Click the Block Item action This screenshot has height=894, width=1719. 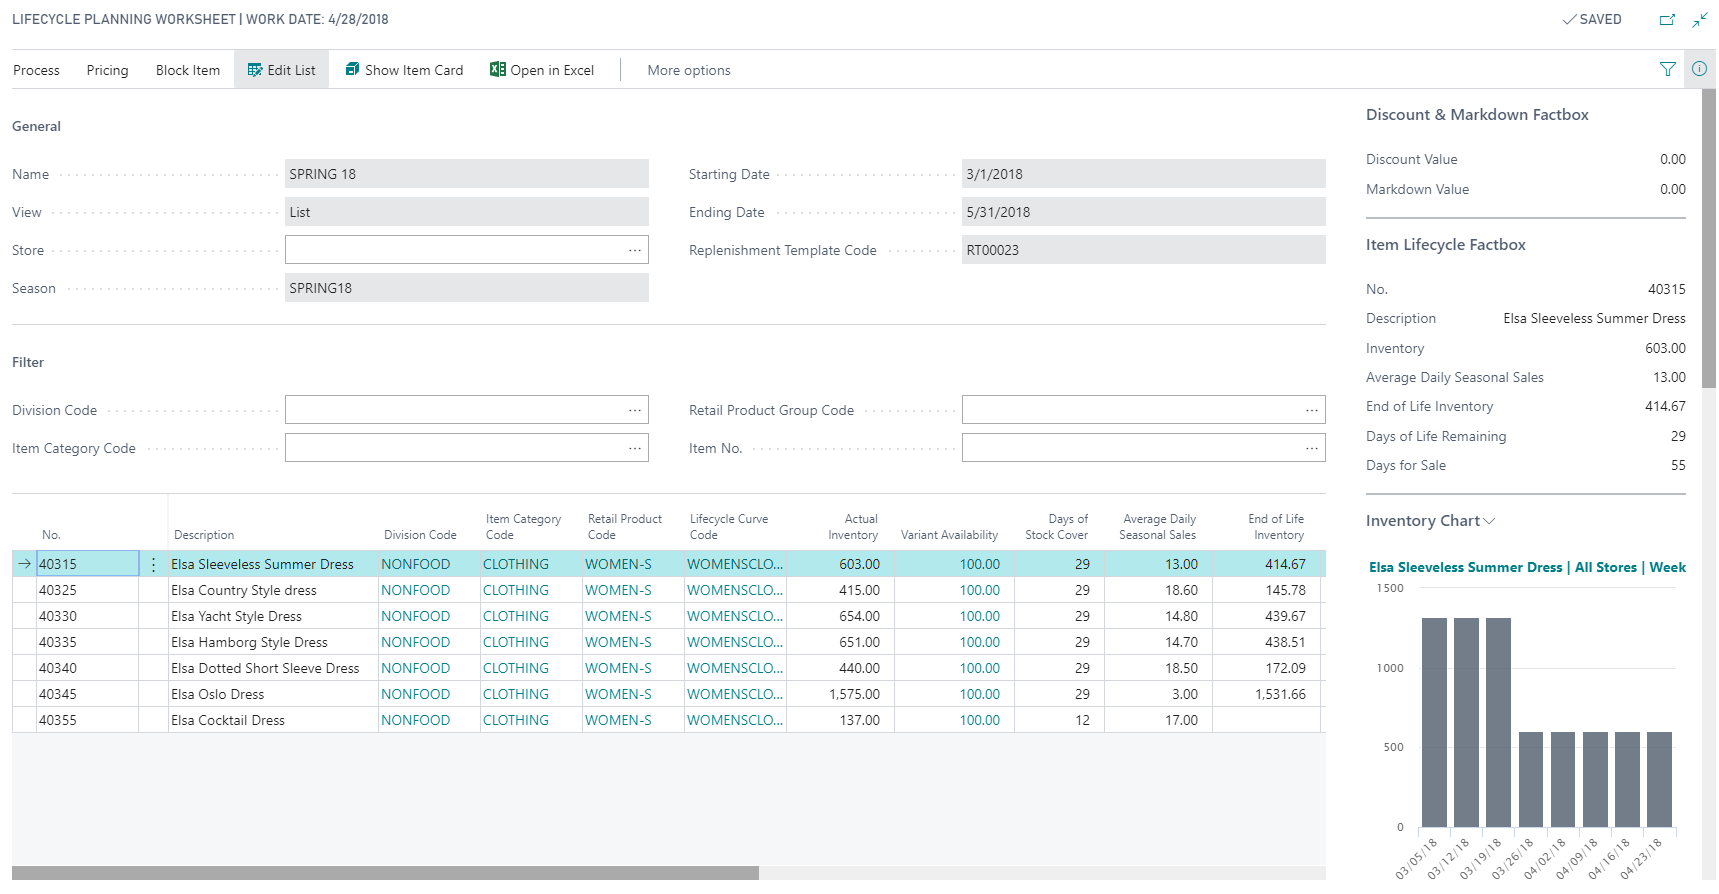click(x=188, y=70)
